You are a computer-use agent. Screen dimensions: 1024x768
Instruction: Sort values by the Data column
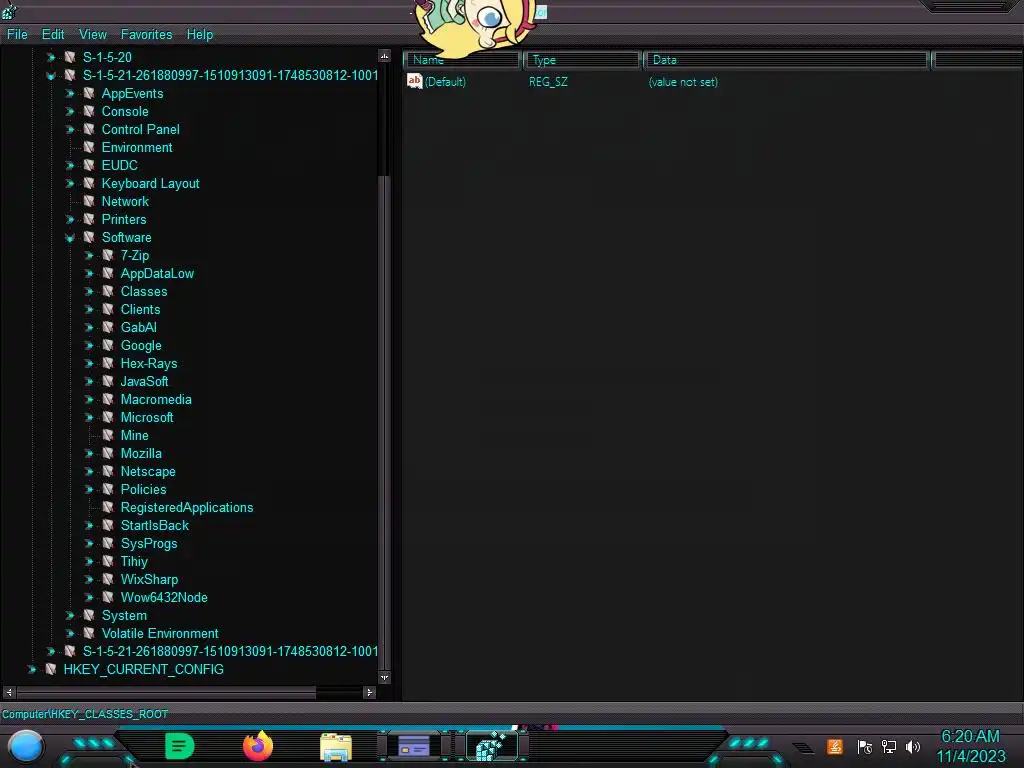pos(786,60)
